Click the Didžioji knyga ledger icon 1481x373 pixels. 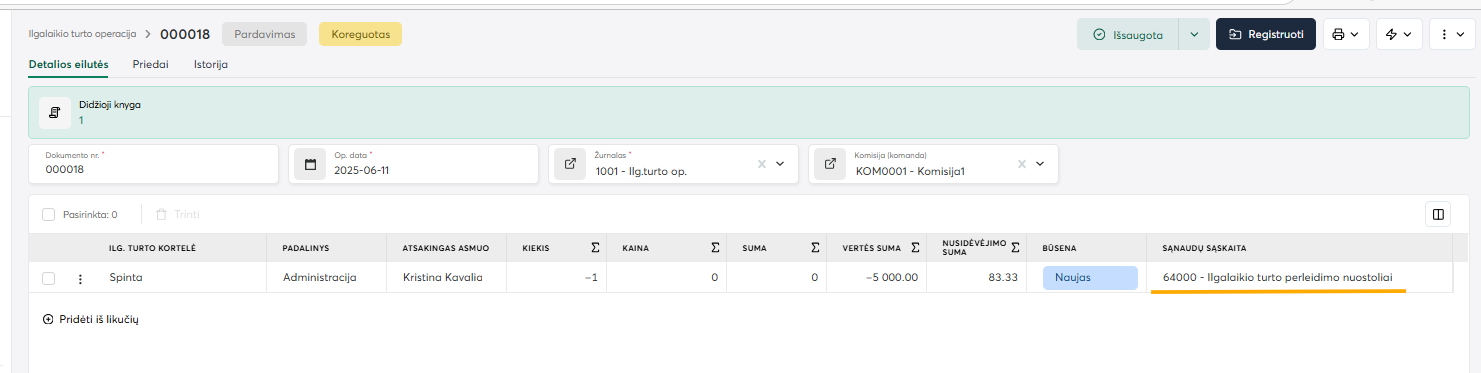pyautogui.click(x=55, y=112)
